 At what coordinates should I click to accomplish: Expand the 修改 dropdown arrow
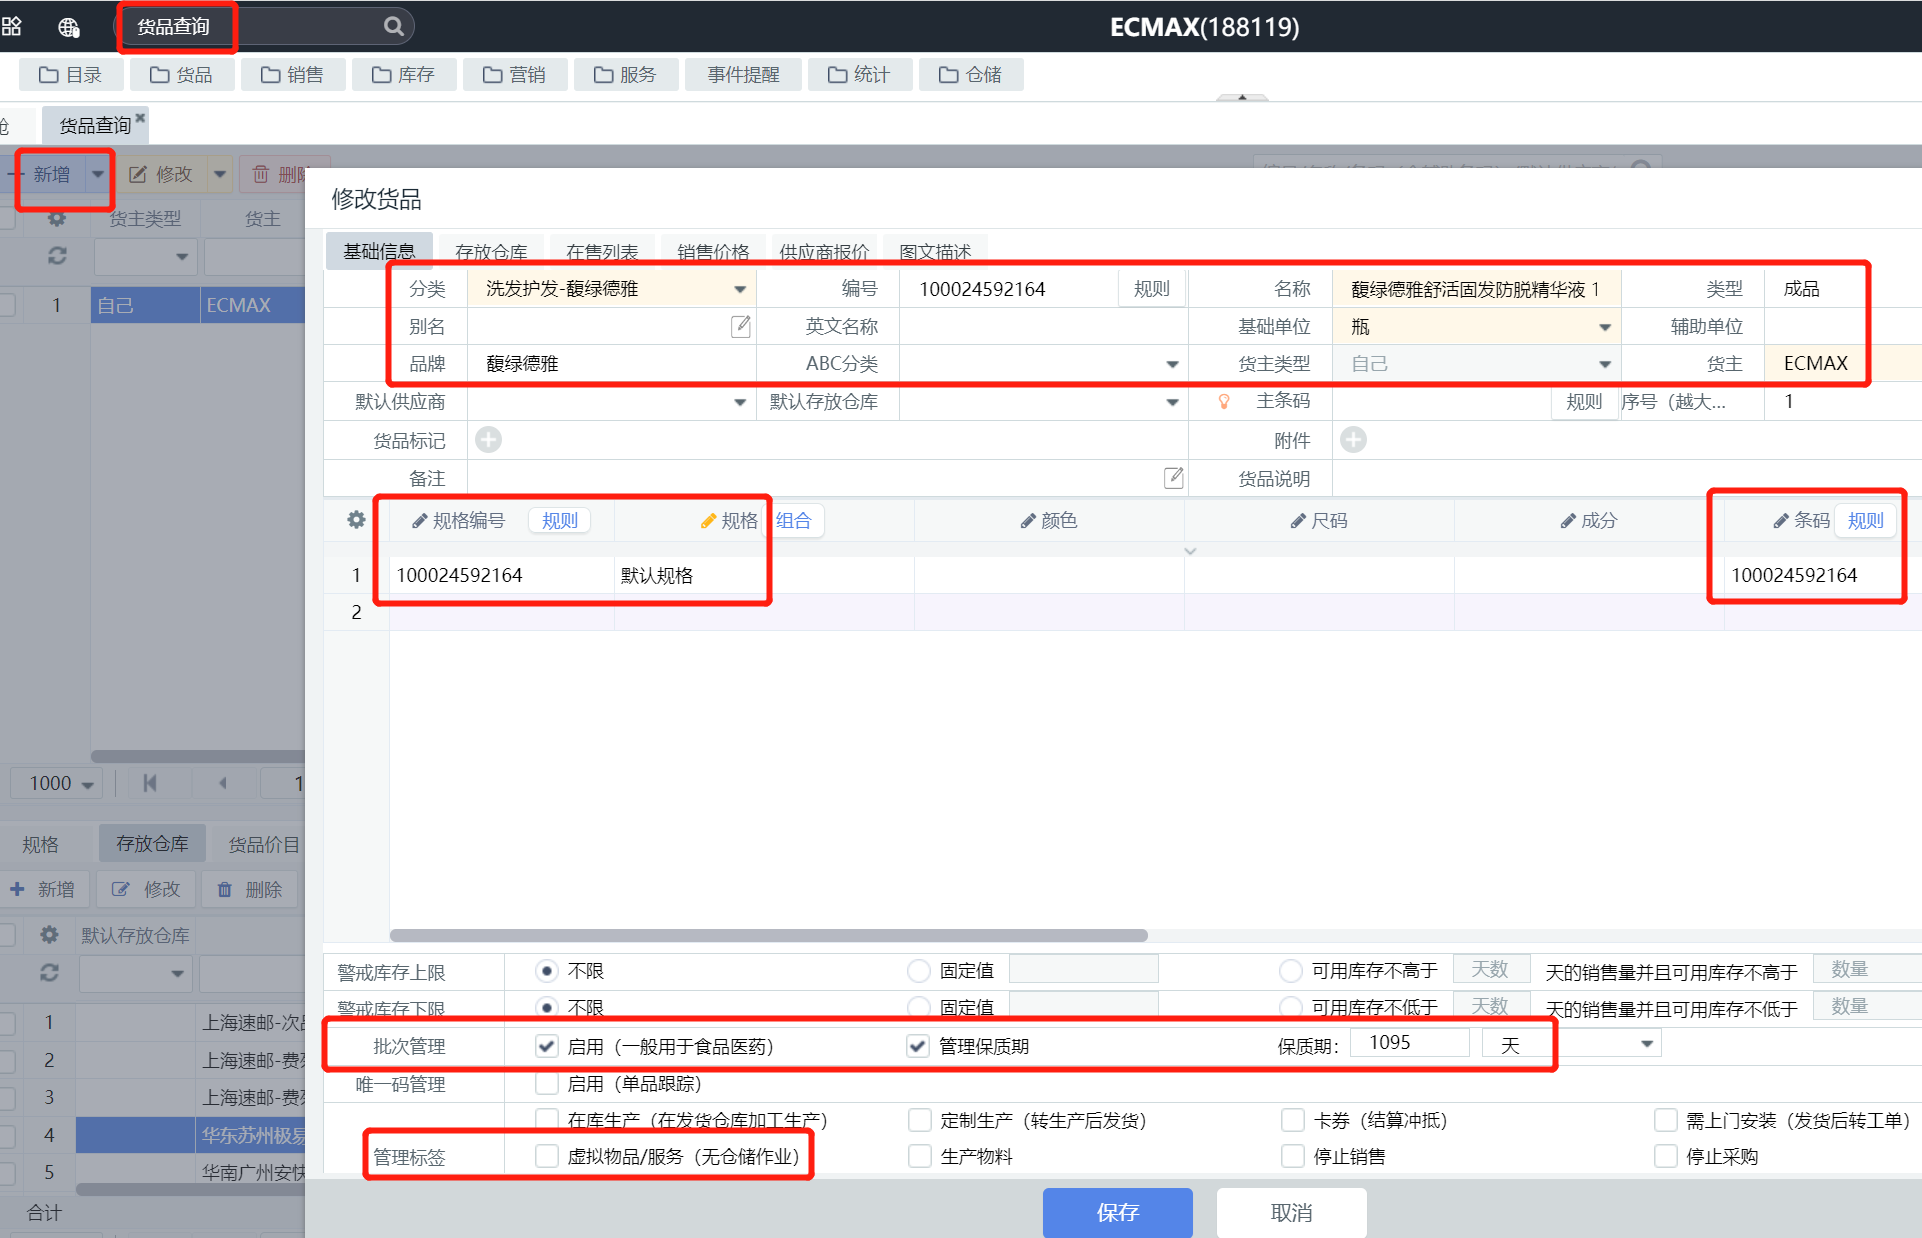220,175
